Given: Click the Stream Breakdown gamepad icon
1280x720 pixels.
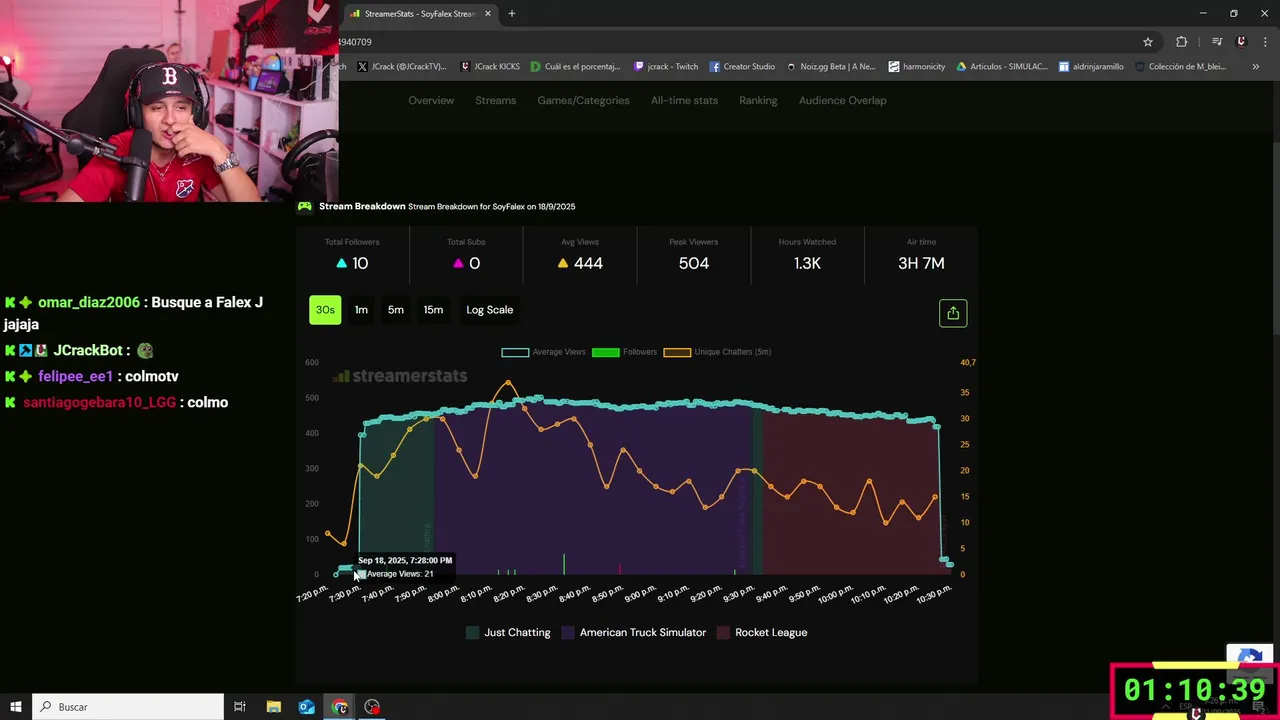Looking at the screenshot, I should coord(305,206).
